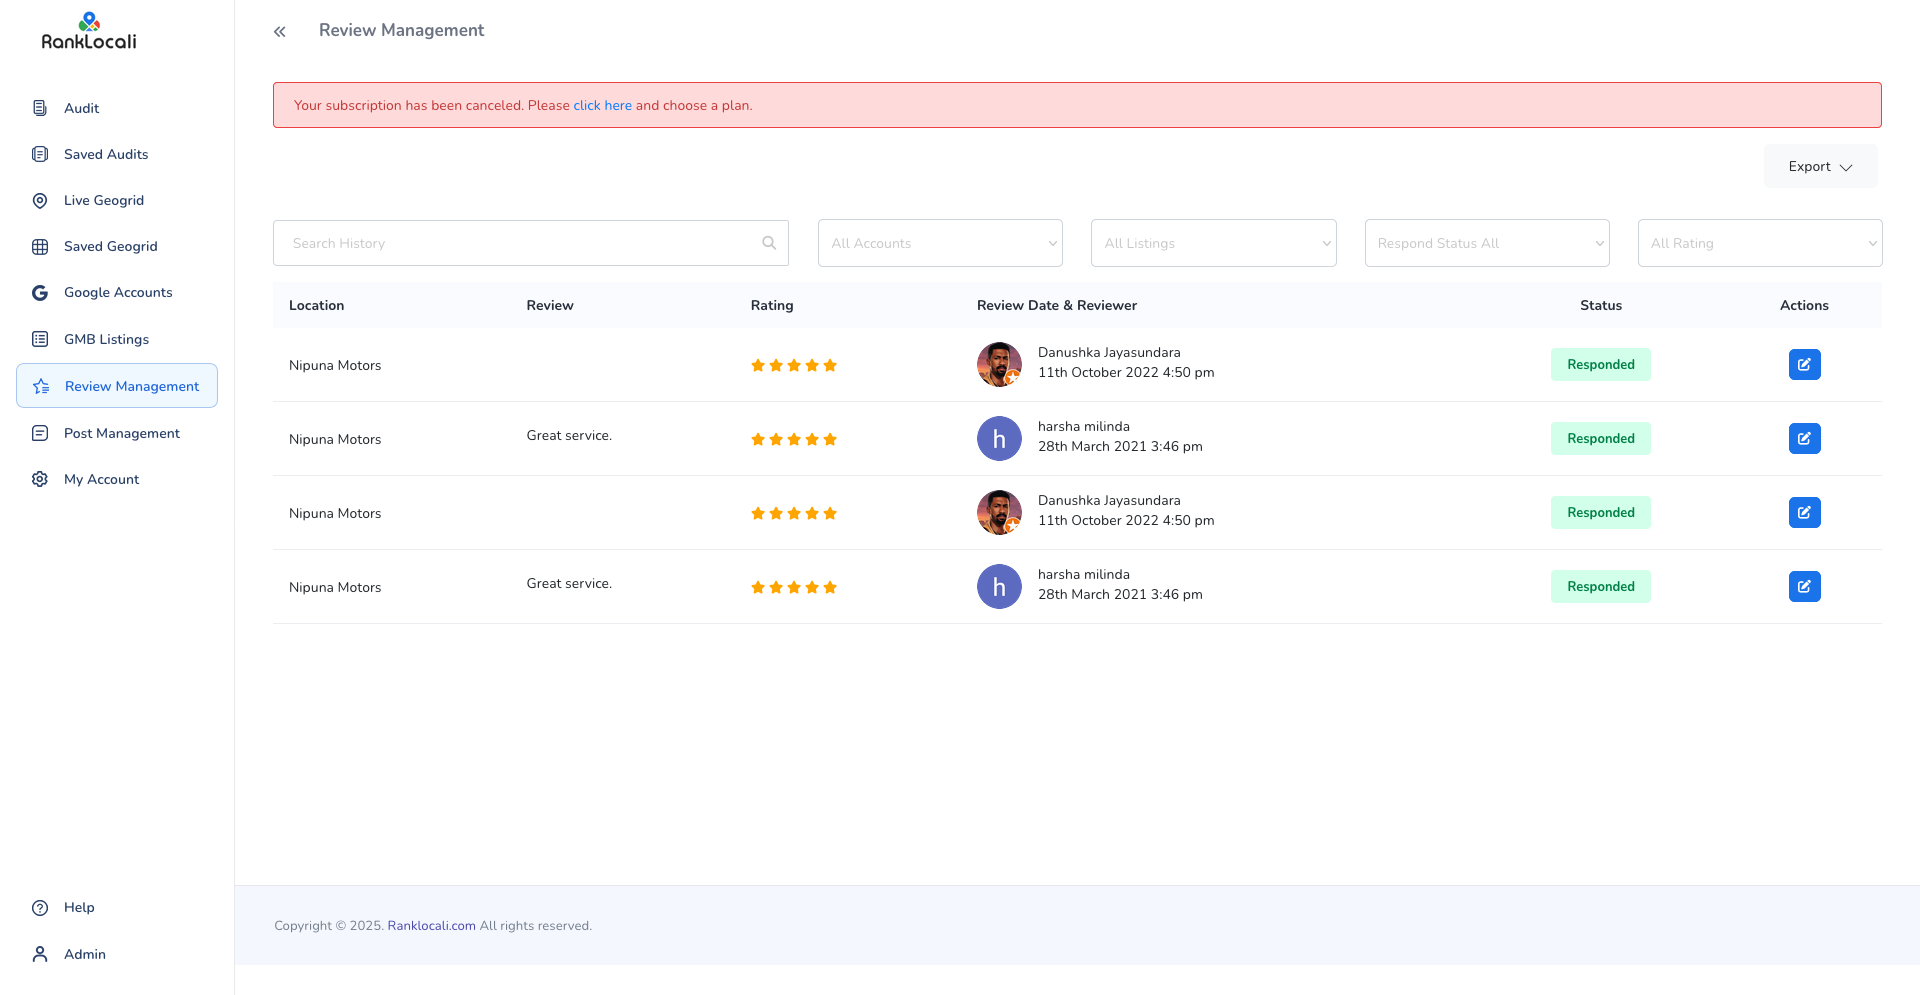
Task: Open GMB Listings using its list icon
Action: pos(39,339)
